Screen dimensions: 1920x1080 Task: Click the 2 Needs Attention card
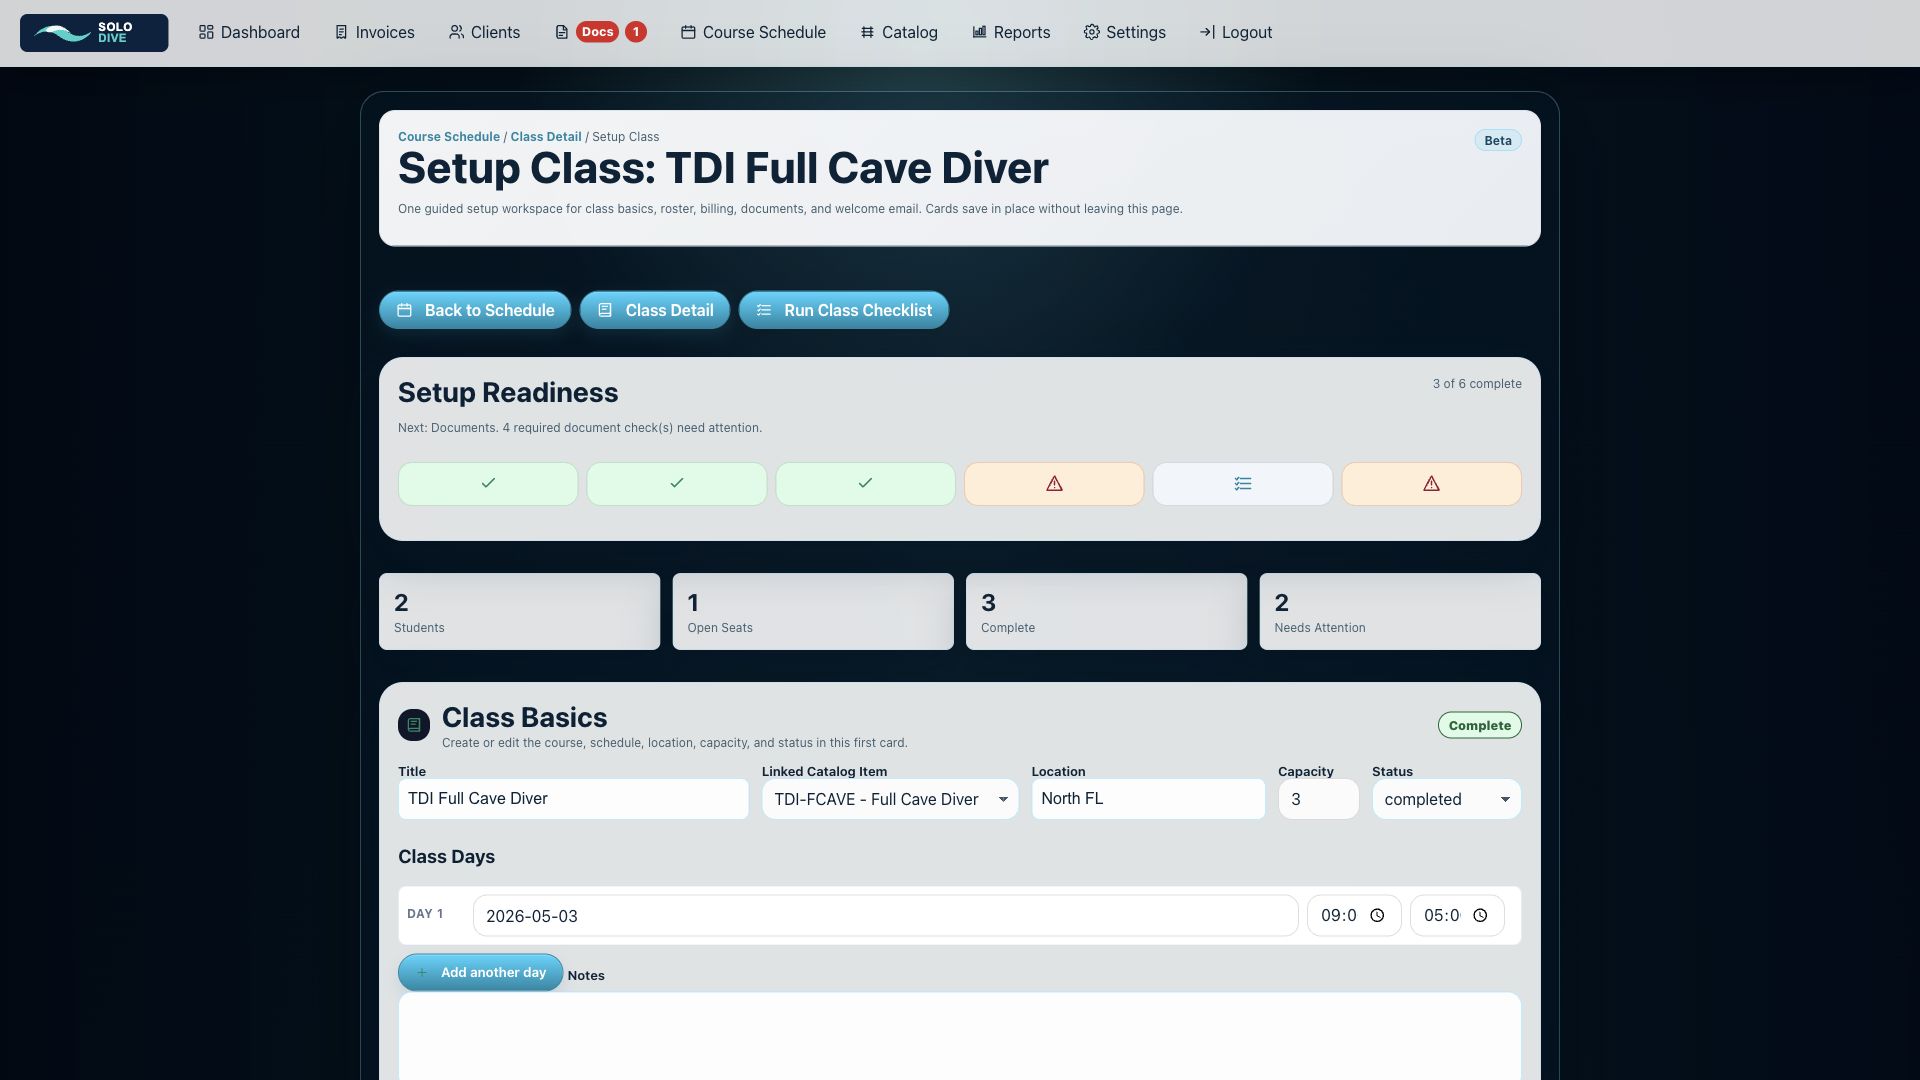point(1400,612)
